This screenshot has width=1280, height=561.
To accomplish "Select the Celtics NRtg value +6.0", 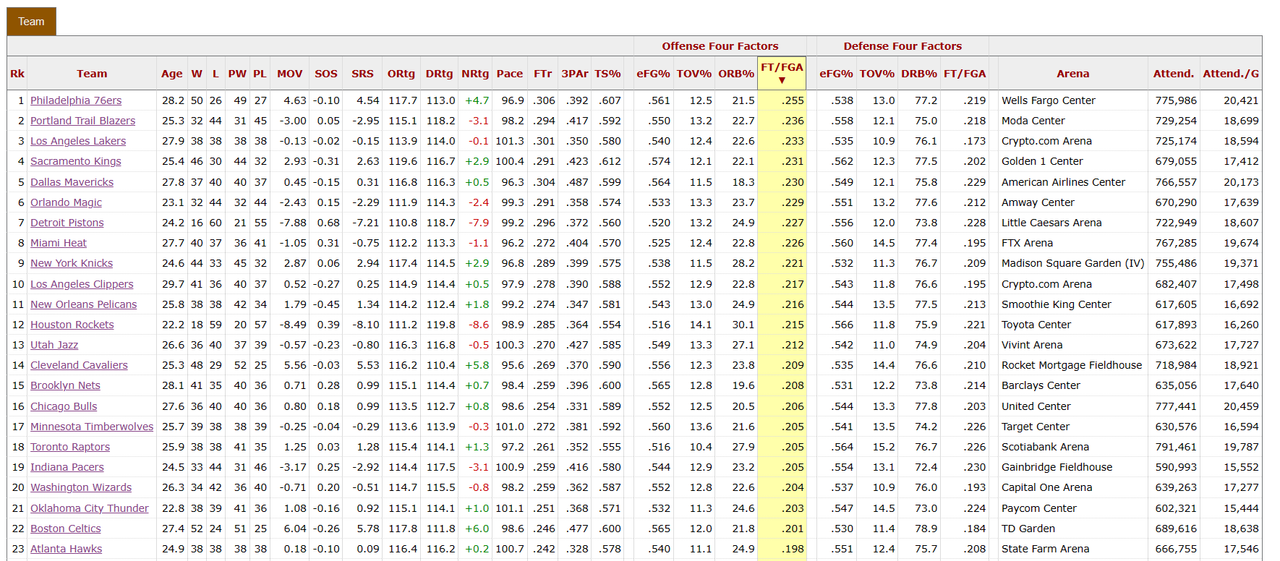I will pyautogui.click(x=477, y=528).
